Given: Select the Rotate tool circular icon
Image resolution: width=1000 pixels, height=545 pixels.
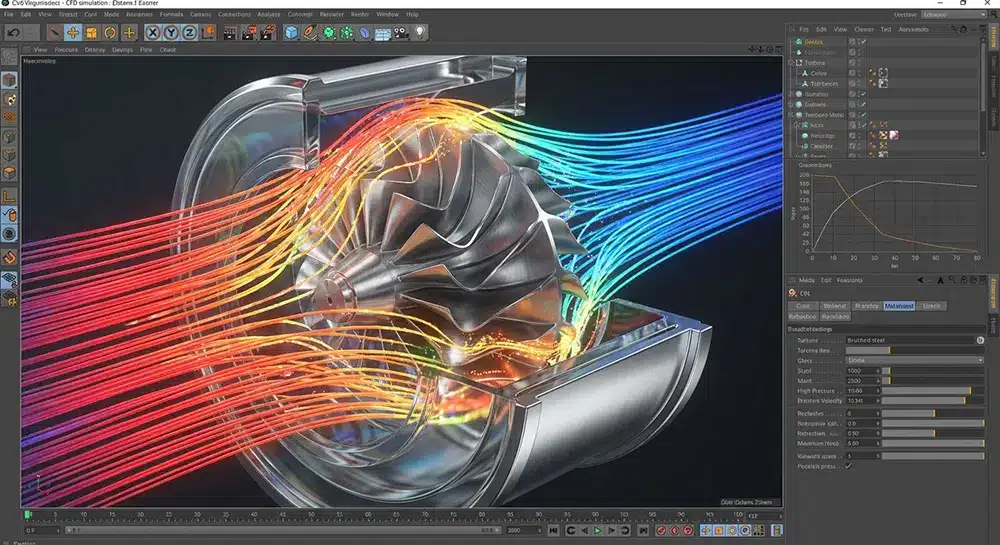Looking at the screenshot, I should coord(110,33).
